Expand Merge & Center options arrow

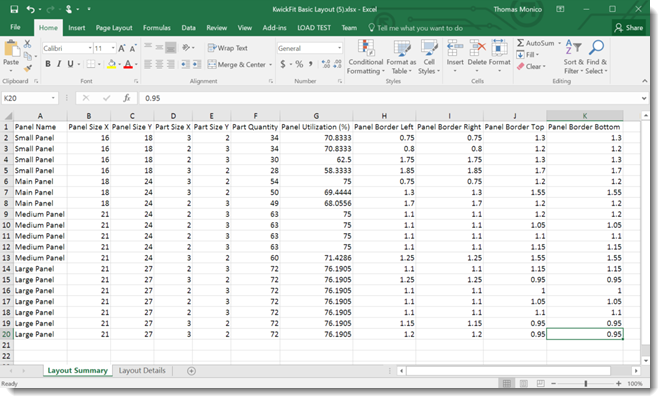271,64
